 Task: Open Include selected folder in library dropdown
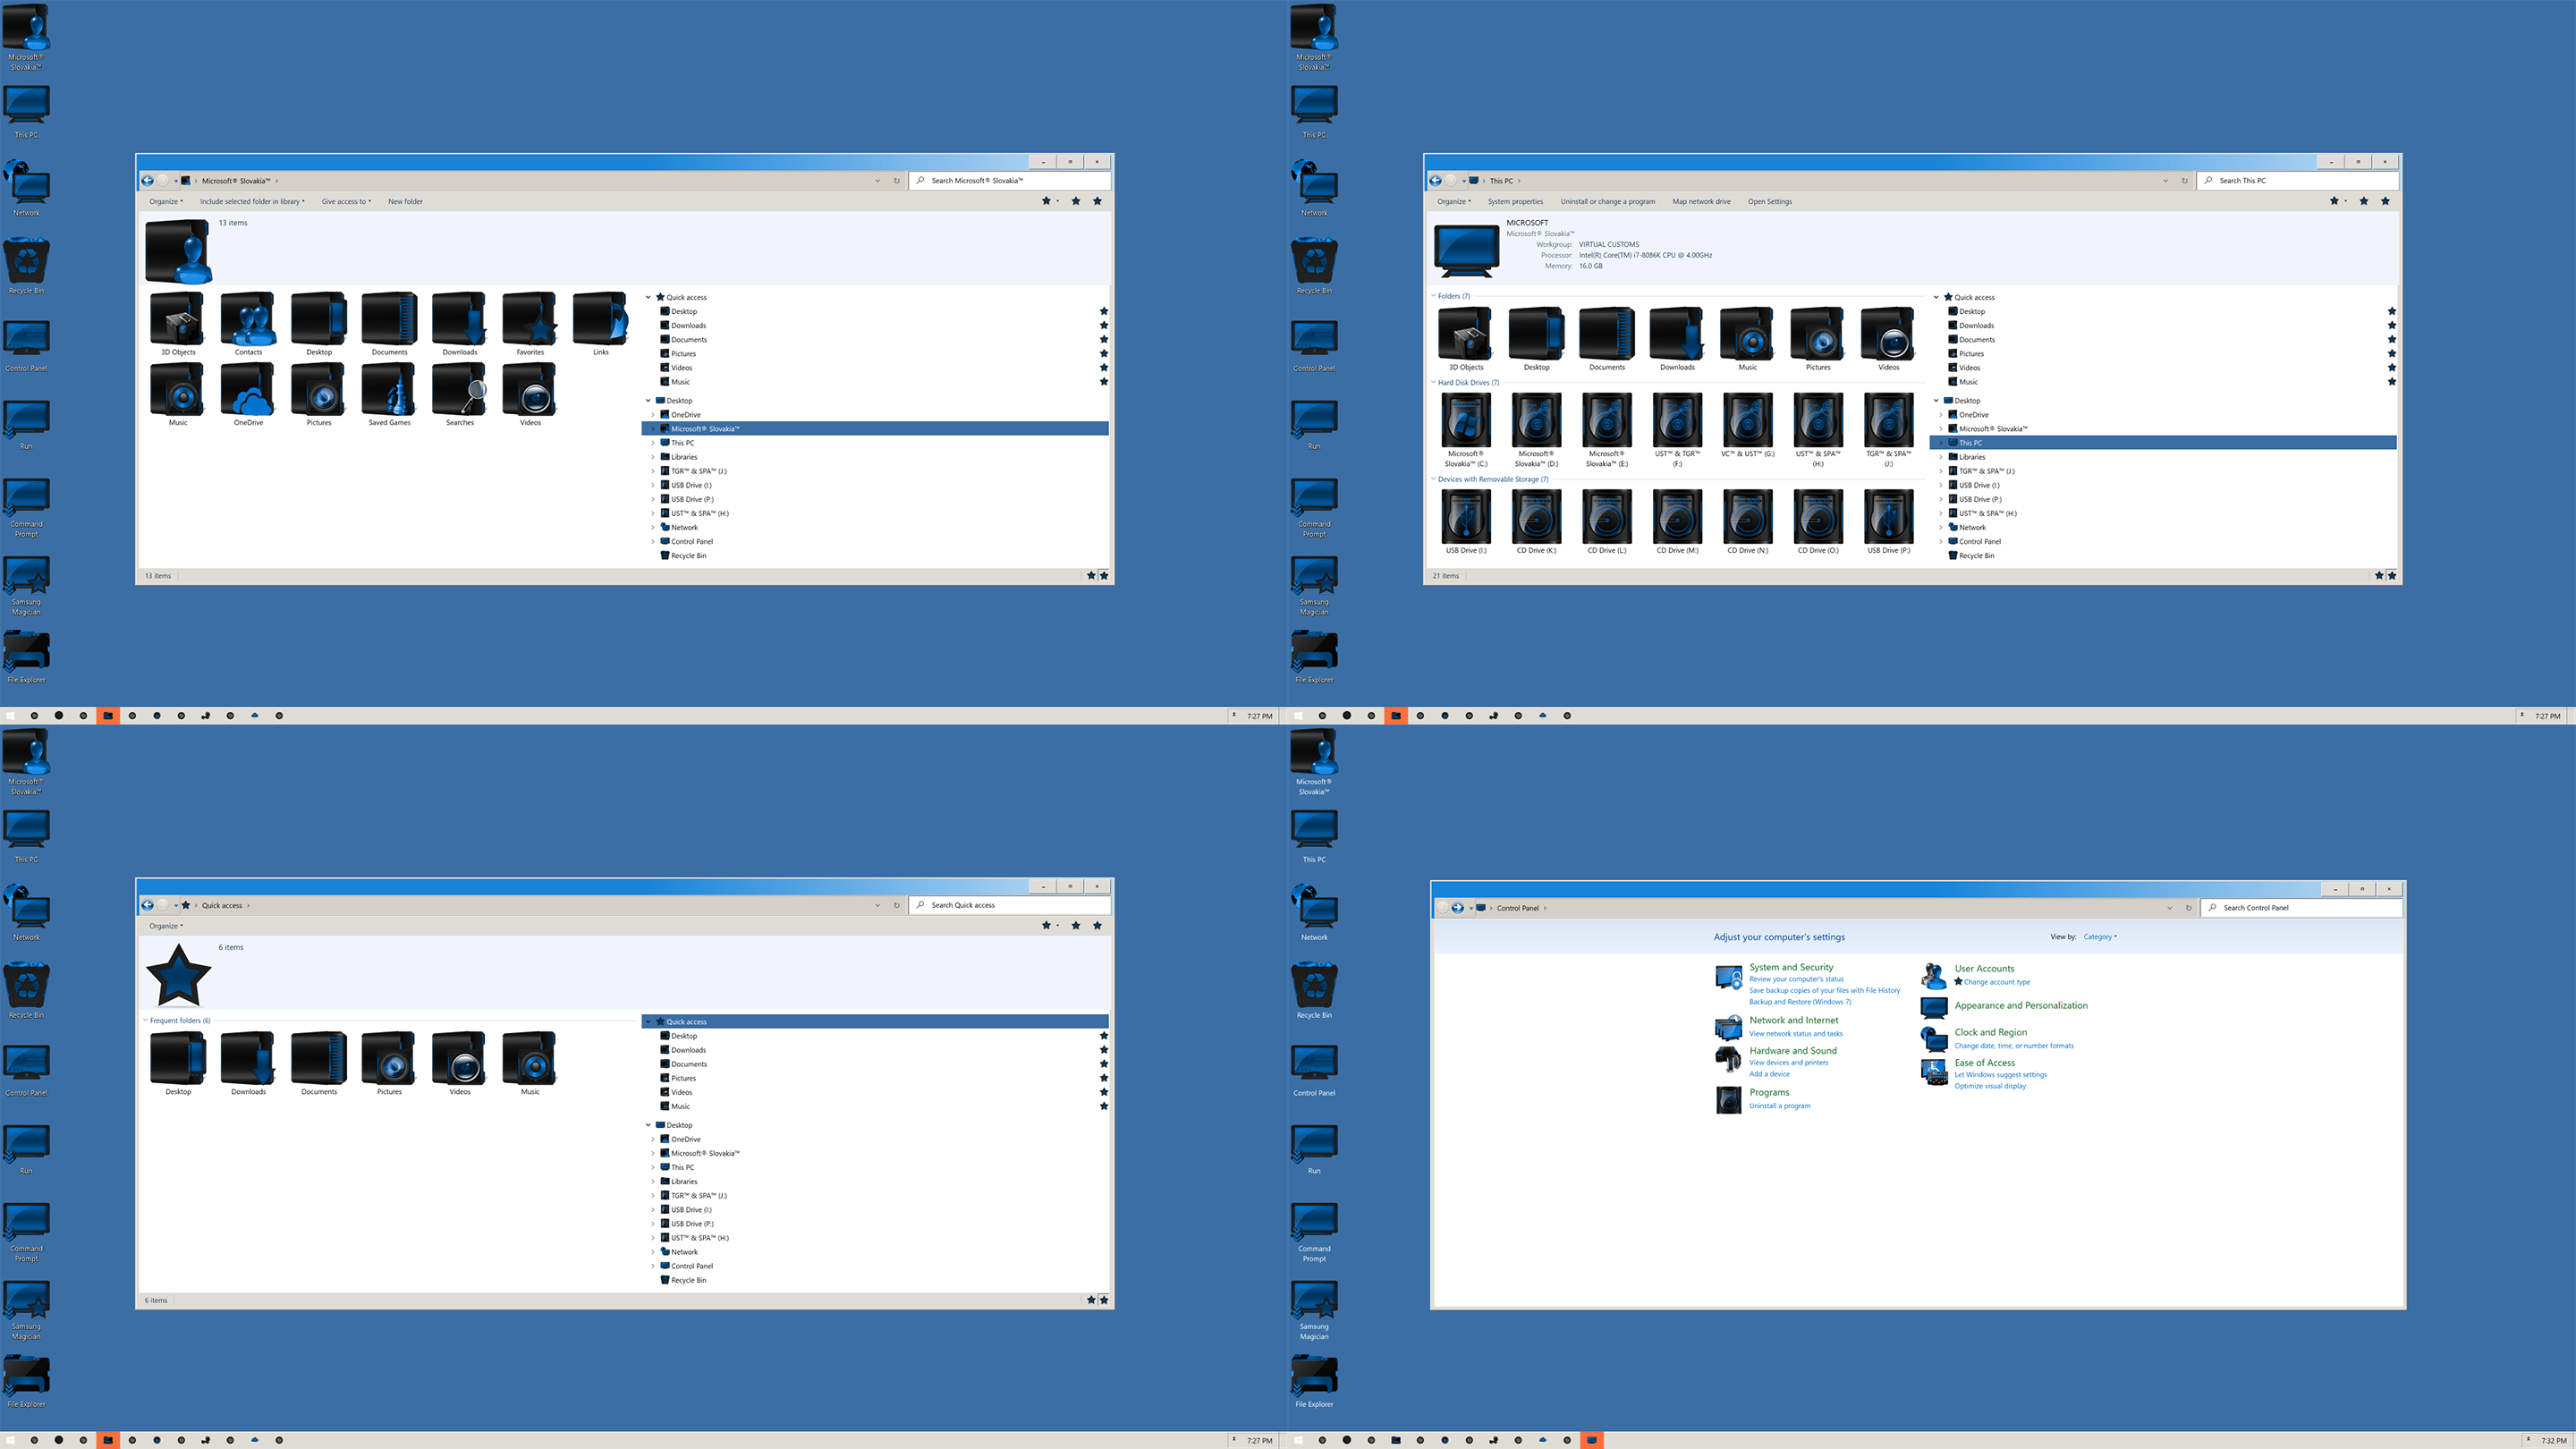tap(252, 202)
